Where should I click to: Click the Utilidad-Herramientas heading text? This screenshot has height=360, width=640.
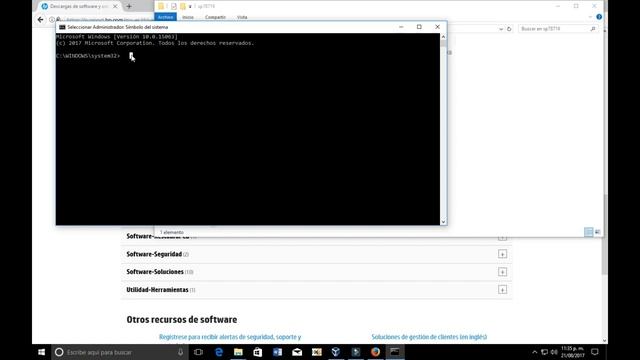pyautogui.click(x=157, y=290)
